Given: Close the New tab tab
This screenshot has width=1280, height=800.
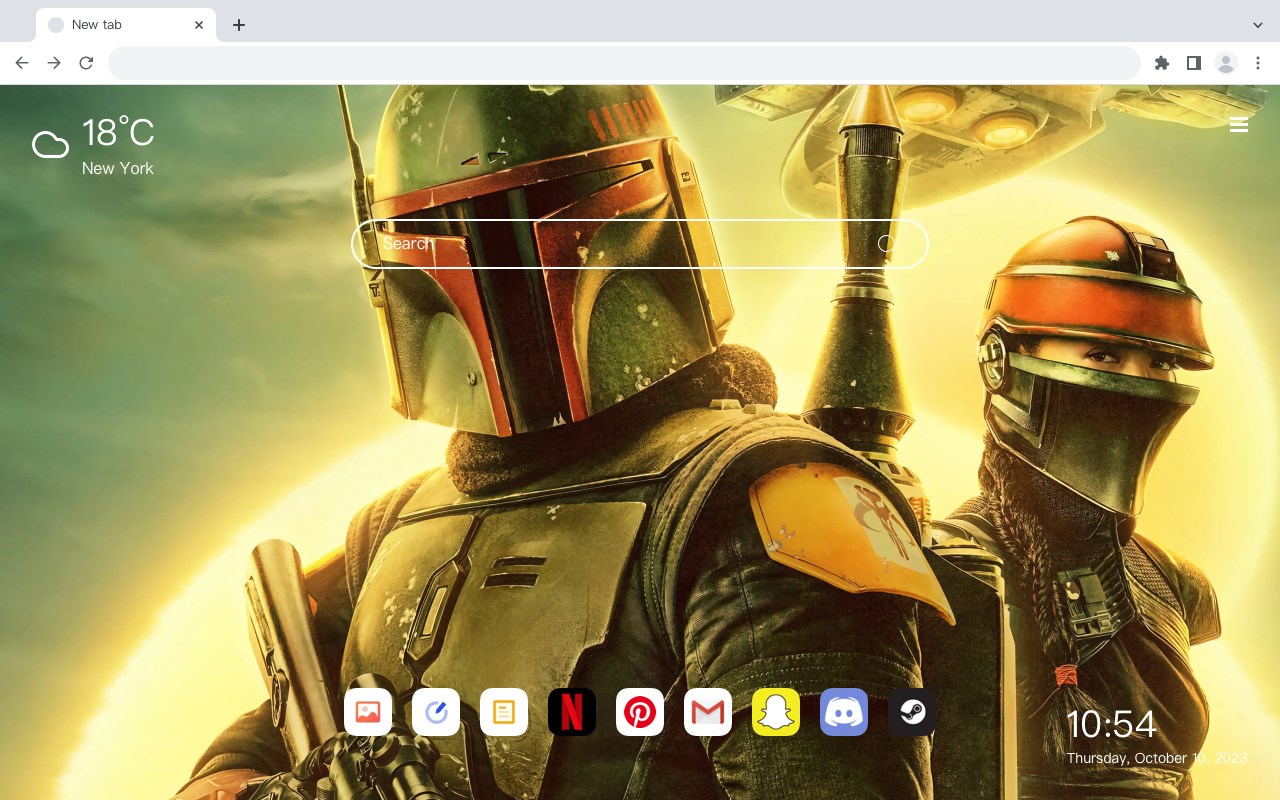Looking at the screenshot, I should 199,25.
